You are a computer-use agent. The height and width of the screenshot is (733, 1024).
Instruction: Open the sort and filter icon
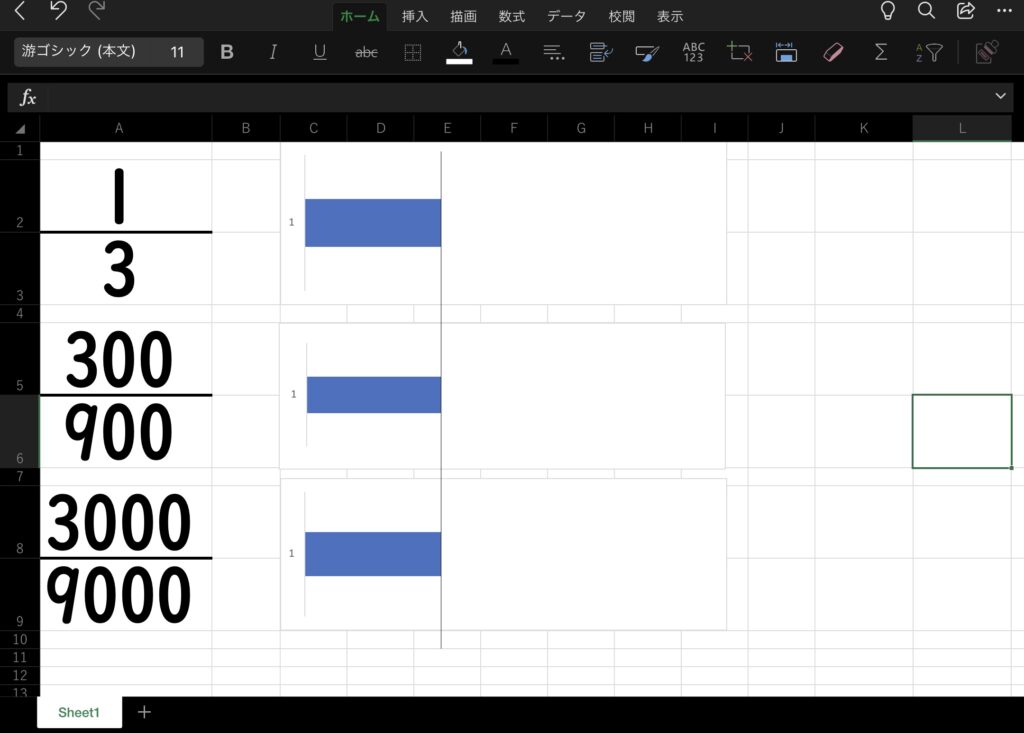coord(928,52)
